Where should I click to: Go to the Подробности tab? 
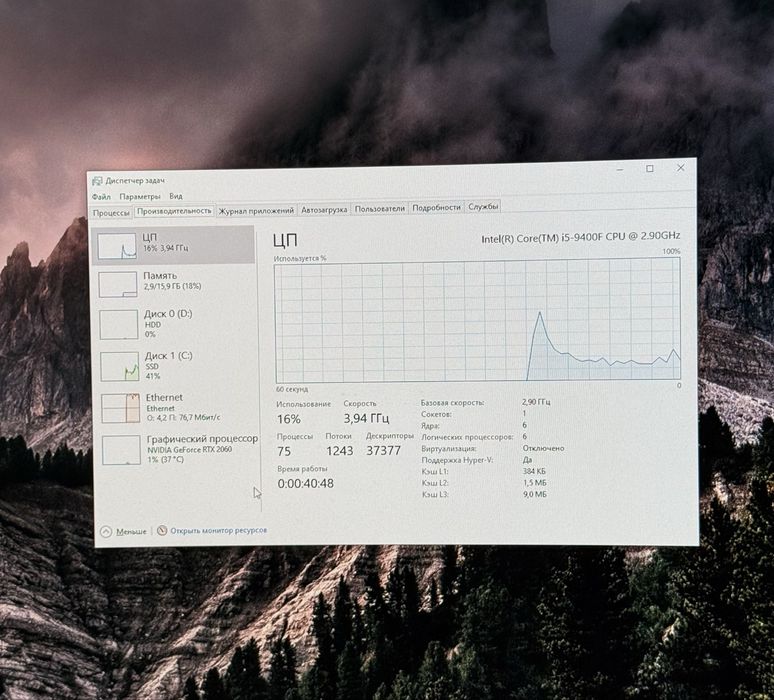tap(436, 207)
